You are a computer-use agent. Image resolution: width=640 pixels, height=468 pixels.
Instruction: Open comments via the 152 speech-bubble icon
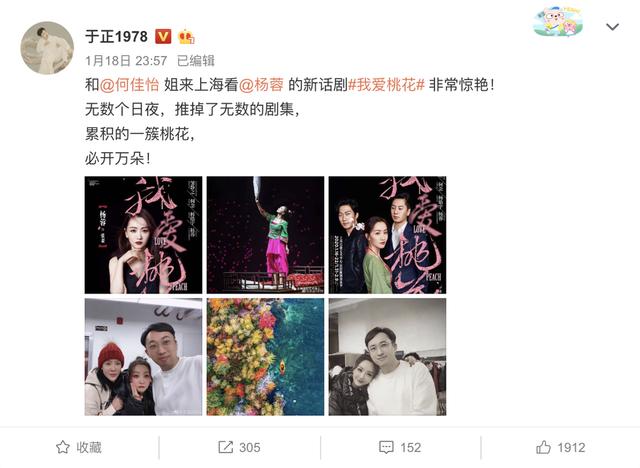386,447
